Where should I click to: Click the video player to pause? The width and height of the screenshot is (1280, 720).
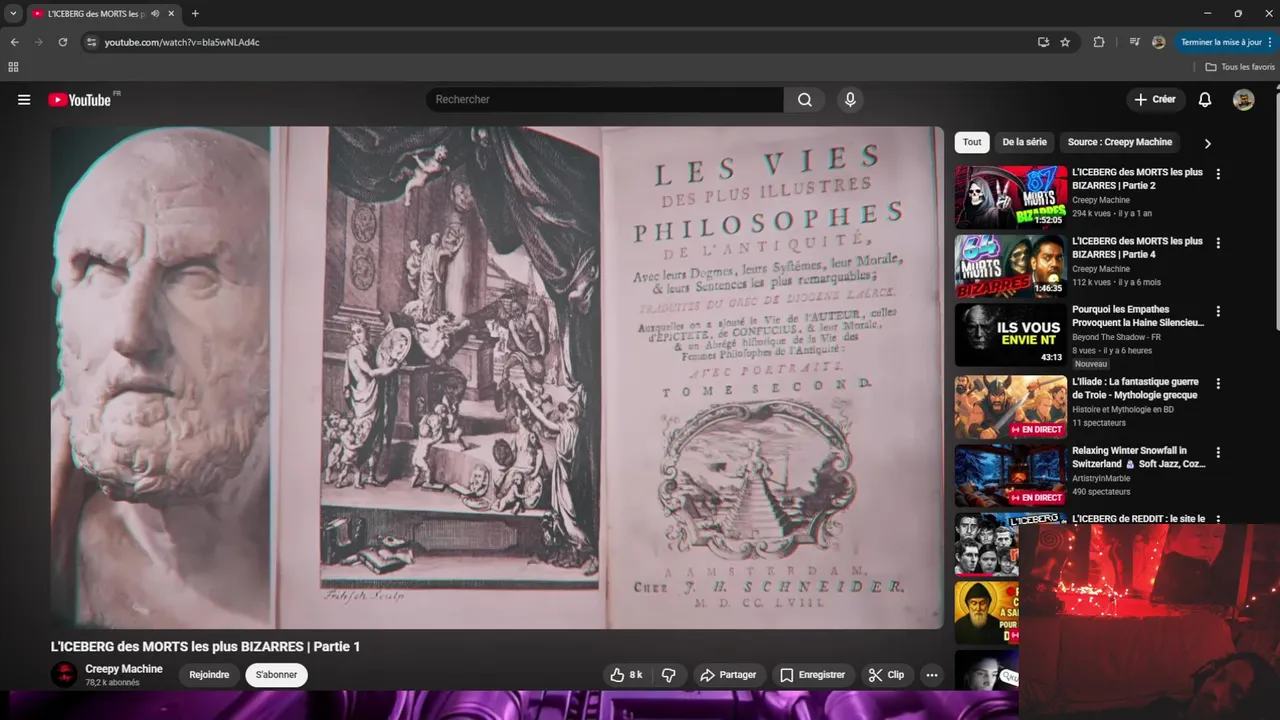(x=497, y=377)
